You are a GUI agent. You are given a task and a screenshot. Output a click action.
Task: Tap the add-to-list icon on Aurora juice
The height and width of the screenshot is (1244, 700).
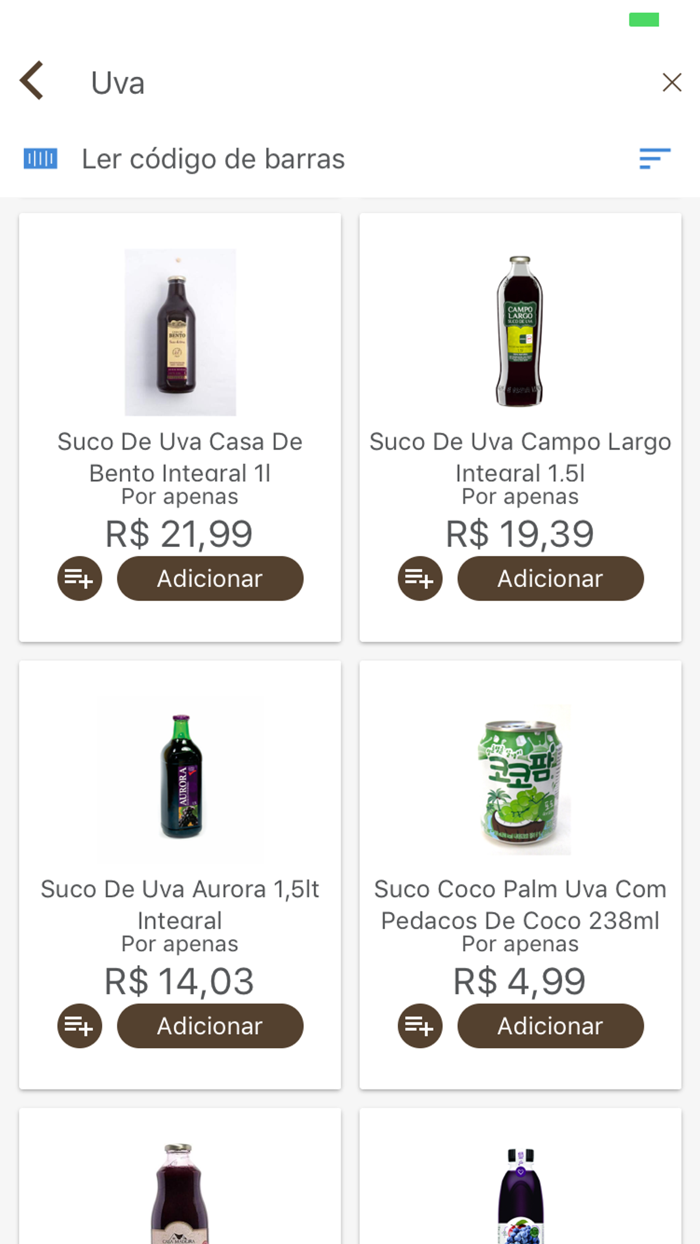(x=79, y=1026)
